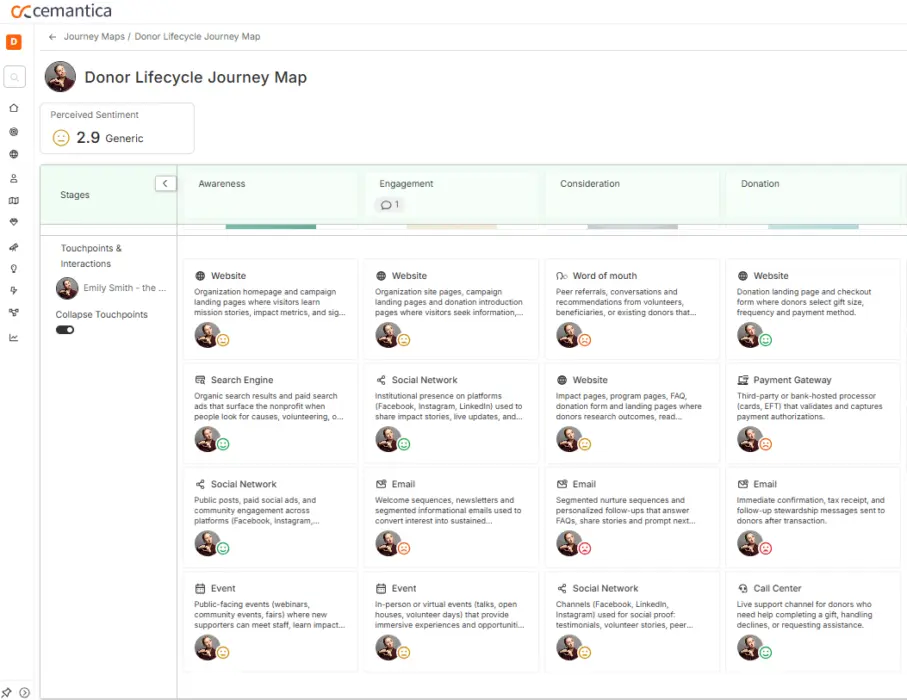This screenshot has width=907, height=700.
Task: Select the lightning bolt sidebar icon
Action: click(13, 290)
